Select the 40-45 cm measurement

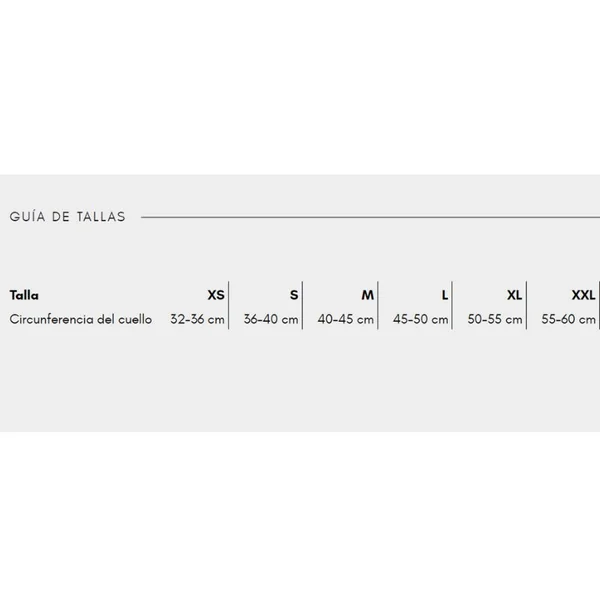(346, 319)
